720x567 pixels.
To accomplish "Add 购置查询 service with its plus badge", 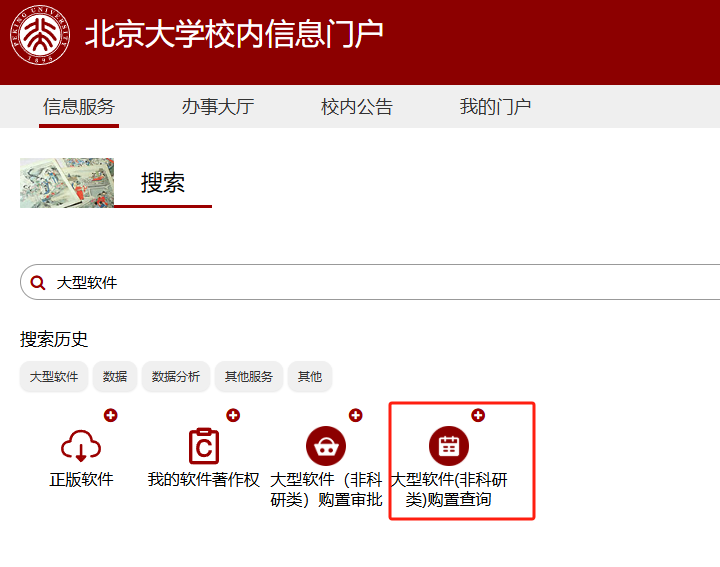I will click(x=478, y=415).
